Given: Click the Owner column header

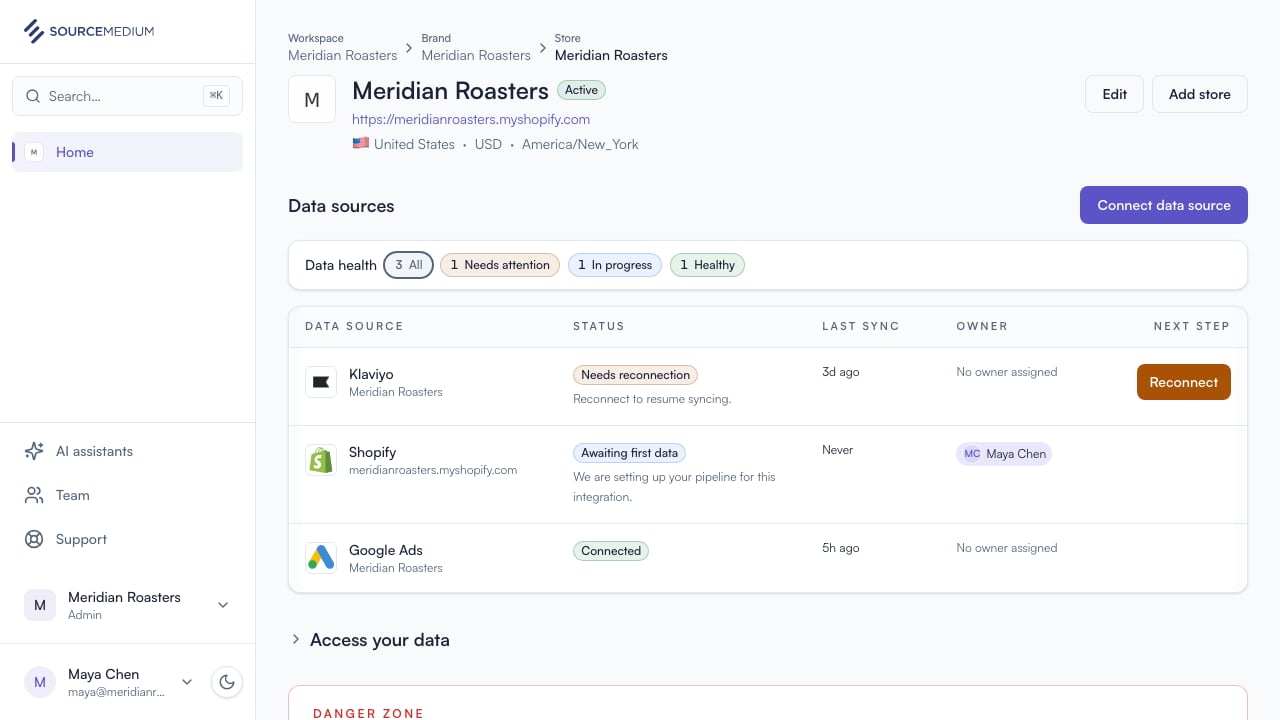Looking at the screenshot, I should point(982,326).
